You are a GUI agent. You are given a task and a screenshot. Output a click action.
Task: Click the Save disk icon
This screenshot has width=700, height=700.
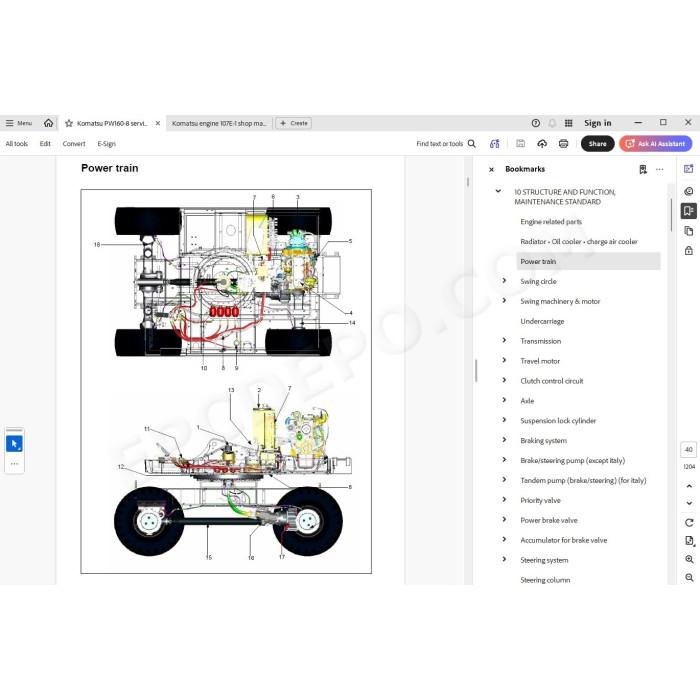[520, 144]
